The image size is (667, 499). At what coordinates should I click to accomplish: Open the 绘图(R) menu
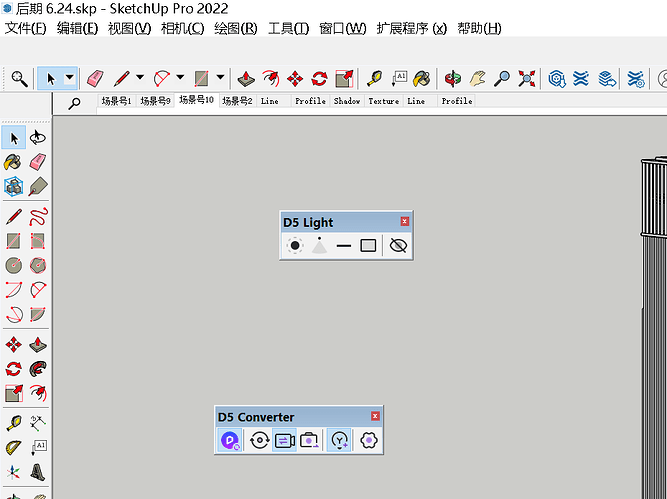[x=236, y=28]
